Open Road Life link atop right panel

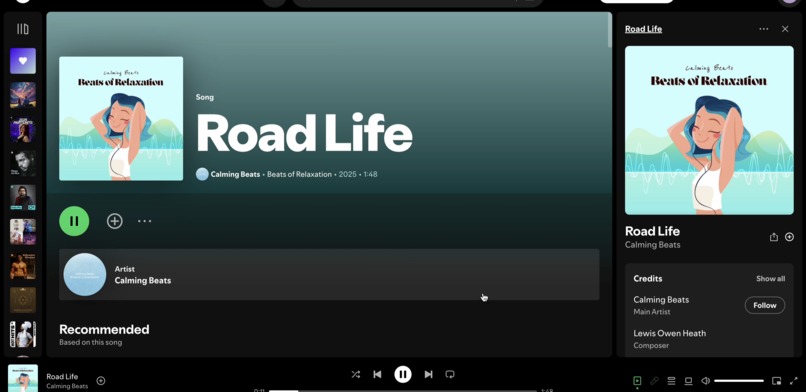coord(643,29)
